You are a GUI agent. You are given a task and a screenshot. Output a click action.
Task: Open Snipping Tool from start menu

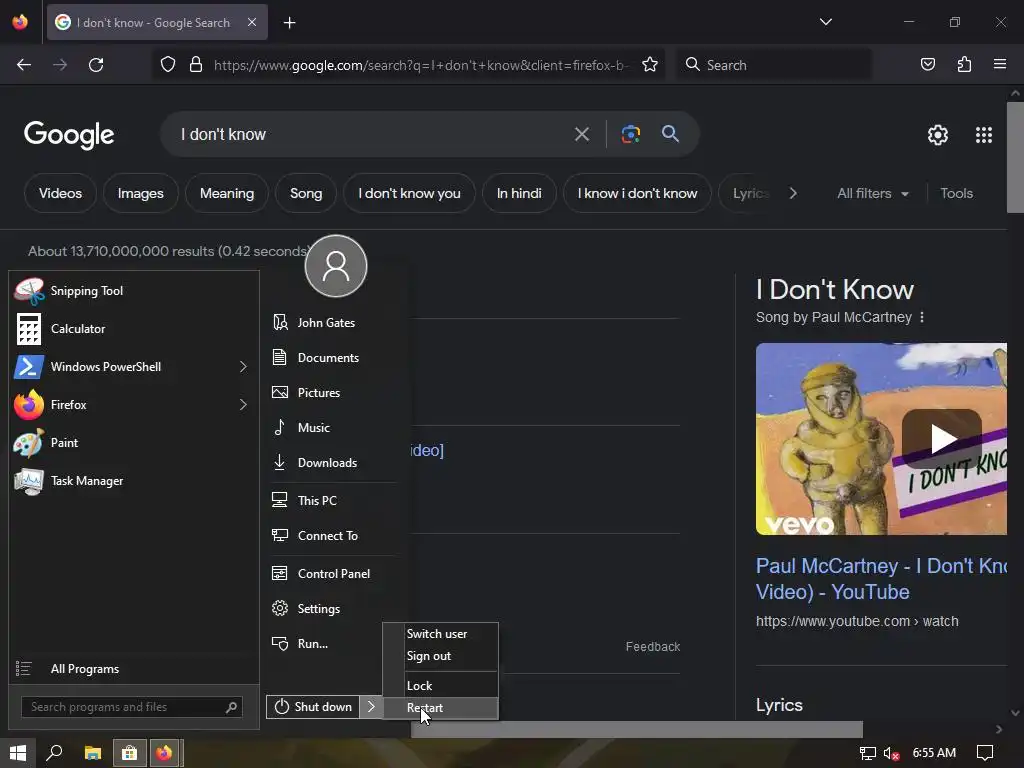[x=134, y=291]
